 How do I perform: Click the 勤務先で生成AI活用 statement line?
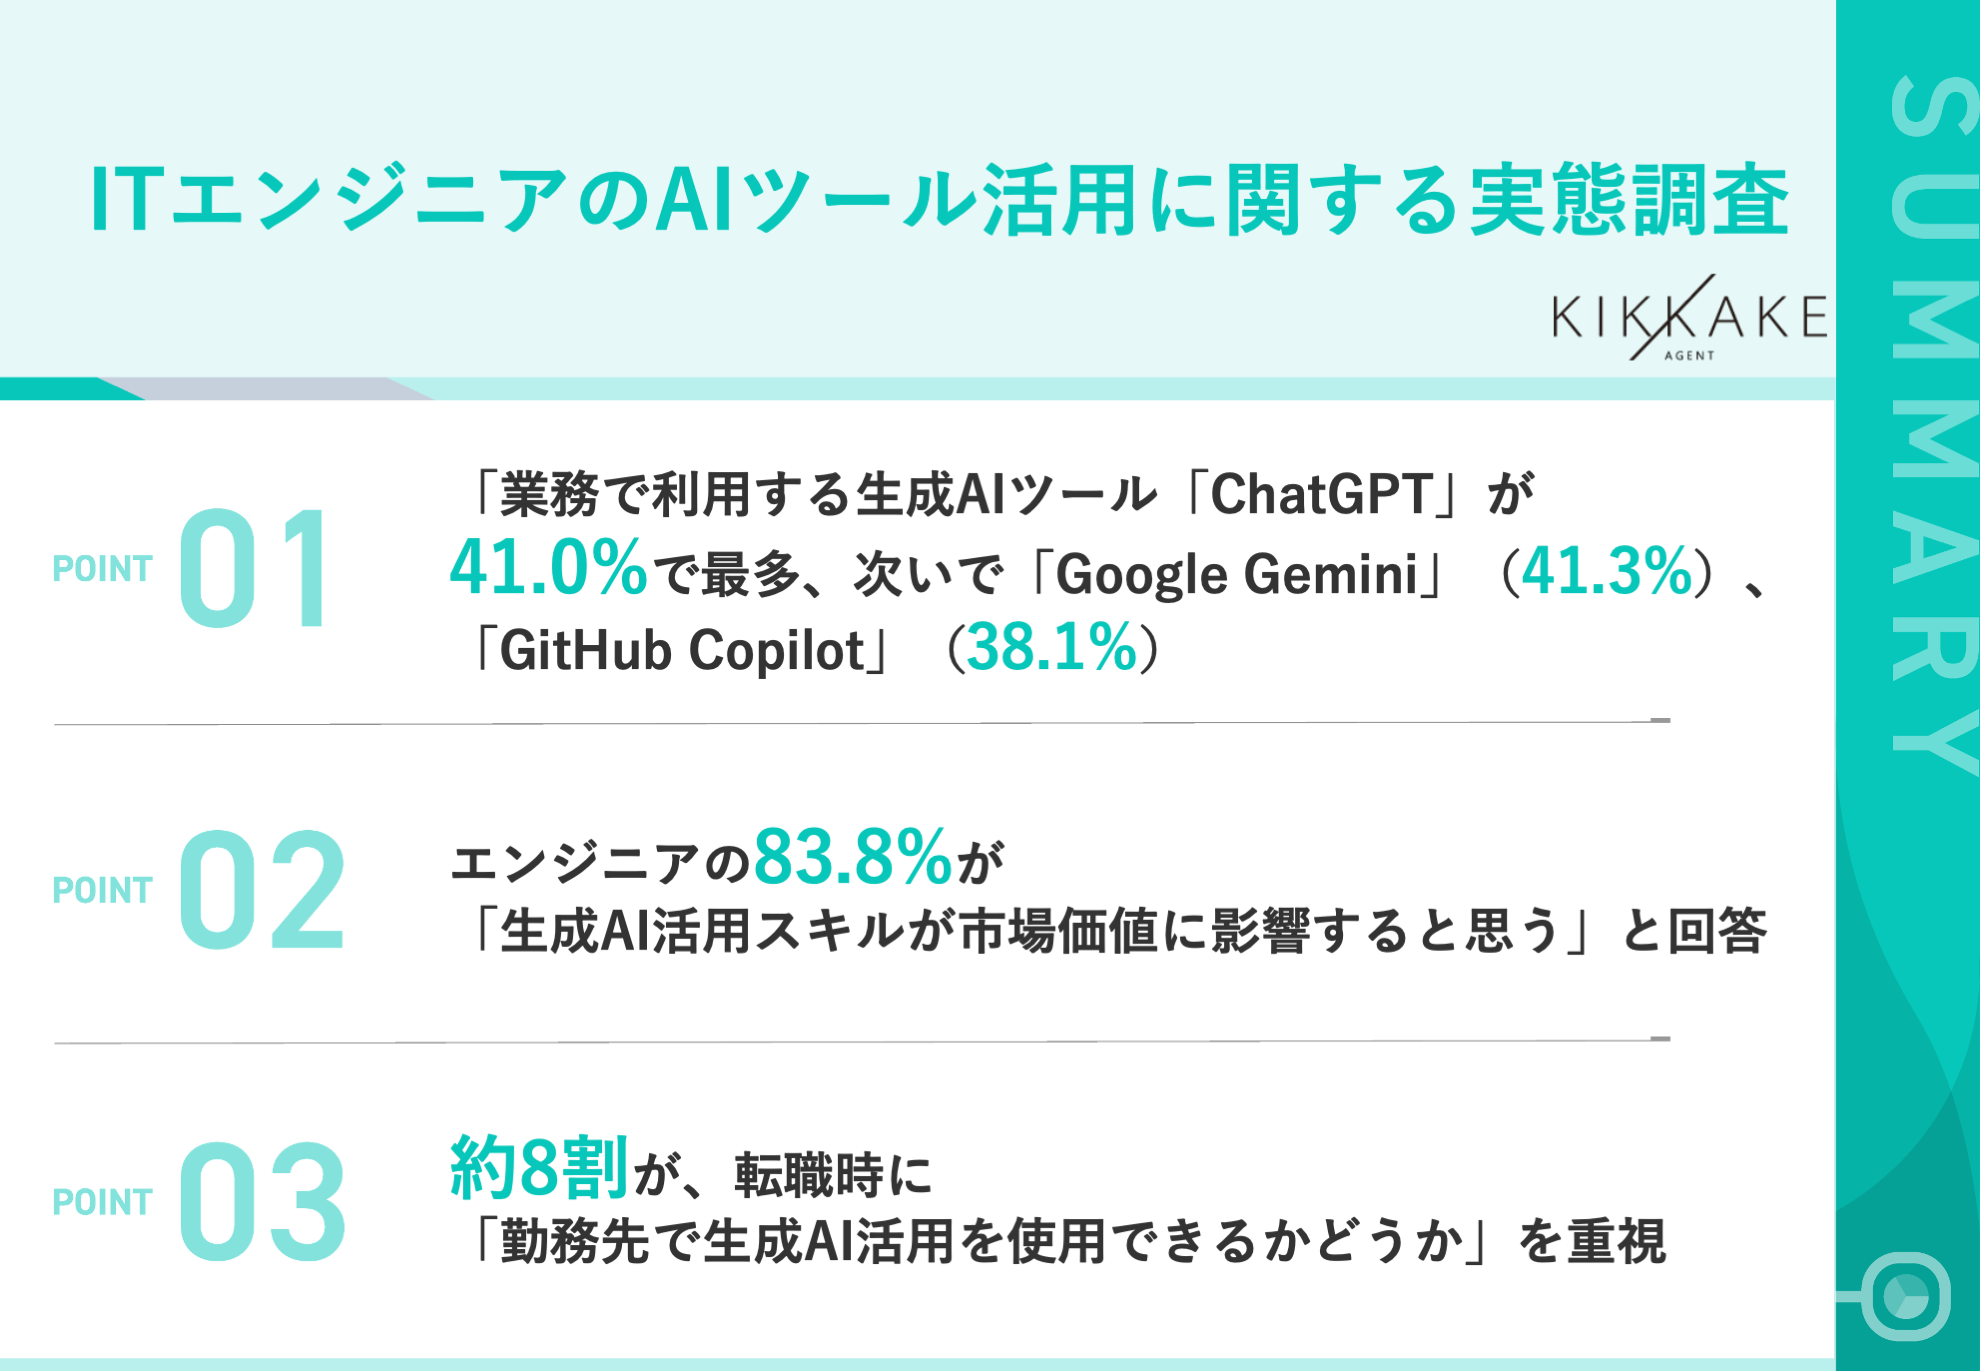(1066, 1242)
